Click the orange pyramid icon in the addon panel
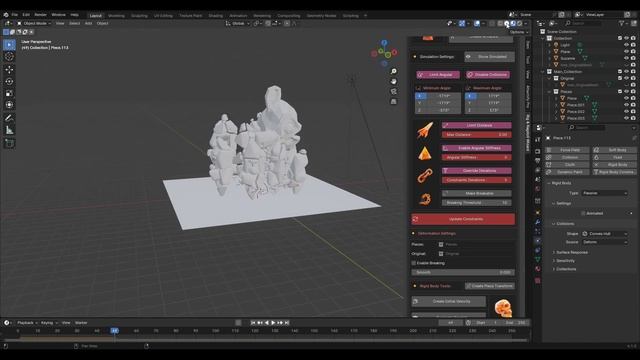 [x=424, y=153]
